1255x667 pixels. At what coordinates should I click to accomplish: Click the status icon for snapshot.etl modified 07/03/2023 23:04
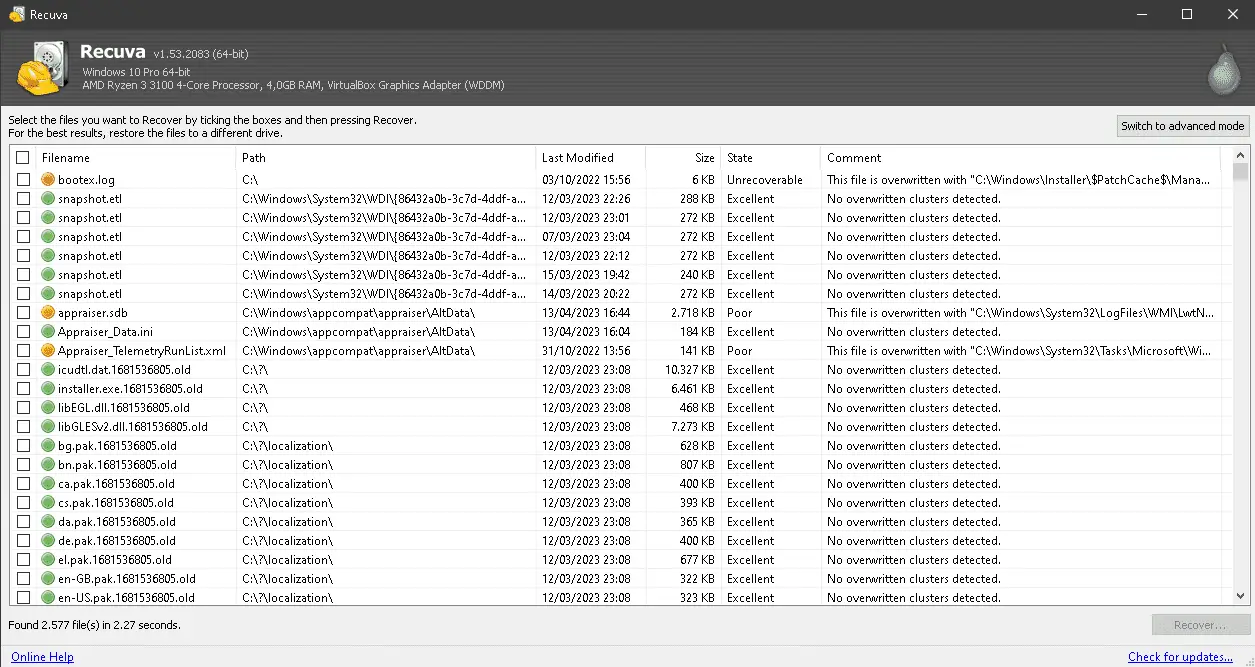click(x=48, y=237)
